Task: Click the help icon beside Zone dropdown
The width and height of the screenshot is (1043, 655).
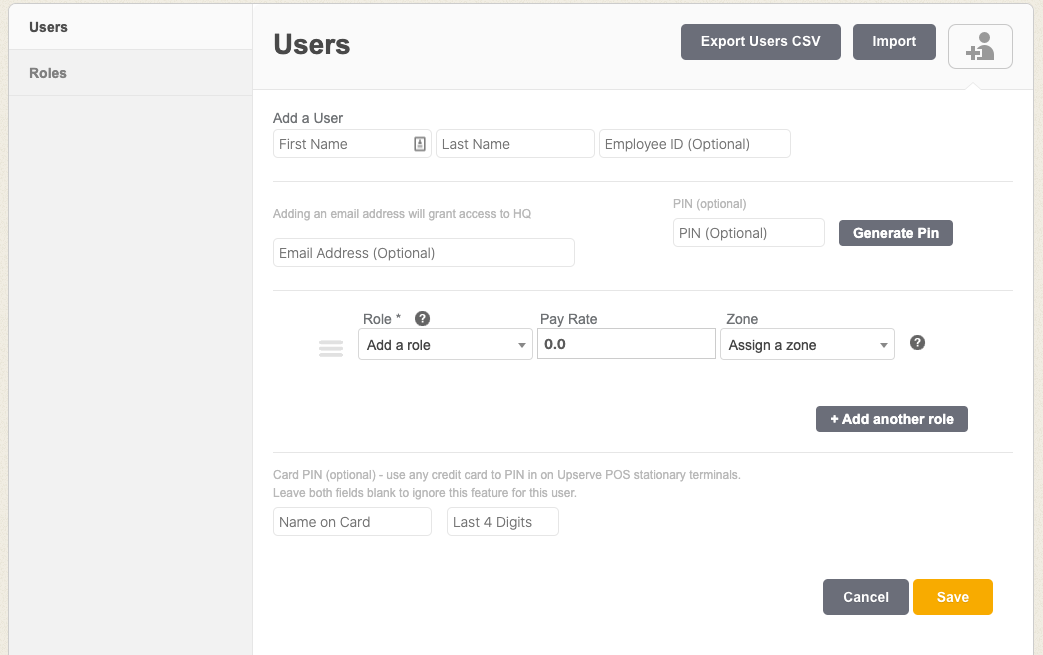Action: [917, 342]
